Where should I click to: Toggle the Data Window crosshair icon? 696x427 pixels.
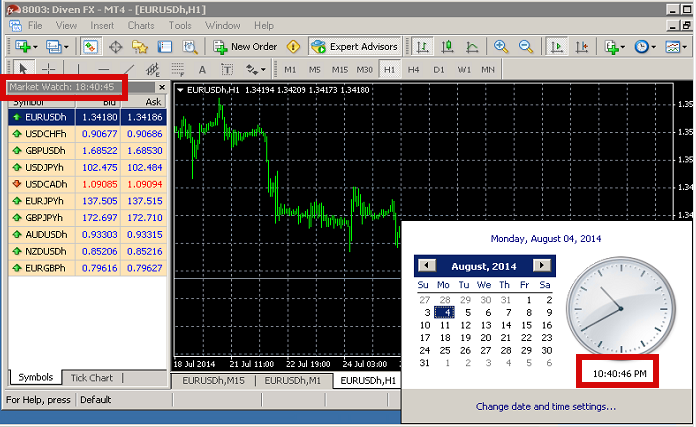[x=116, y=47]
